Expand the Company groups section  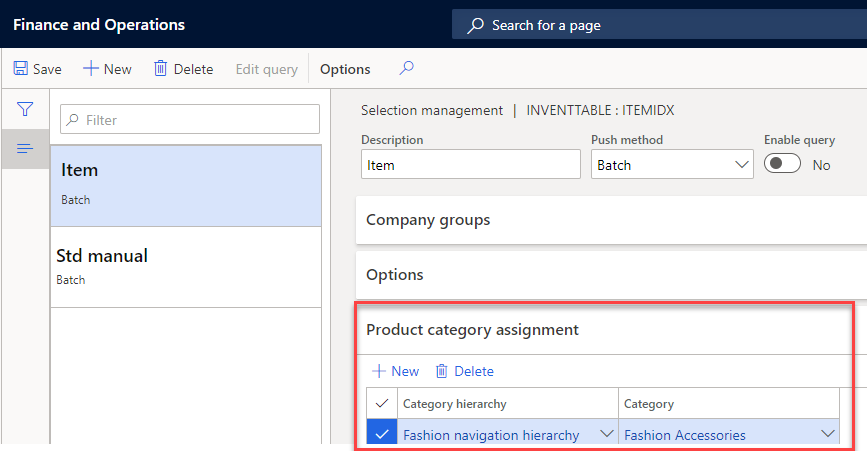click(612, 220)
